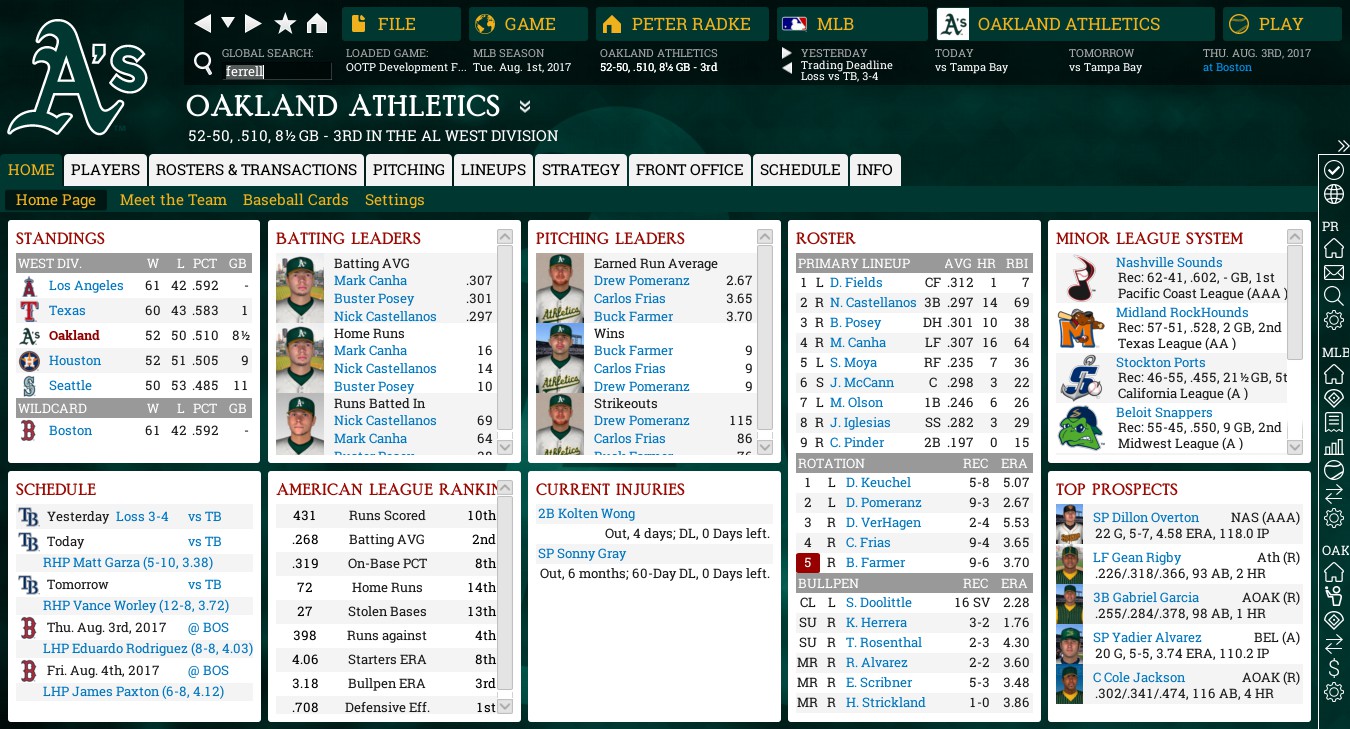This screenshot has width=1350, height=729.
Task: Open the MLB section news document icon
Action: point(1333,422)
